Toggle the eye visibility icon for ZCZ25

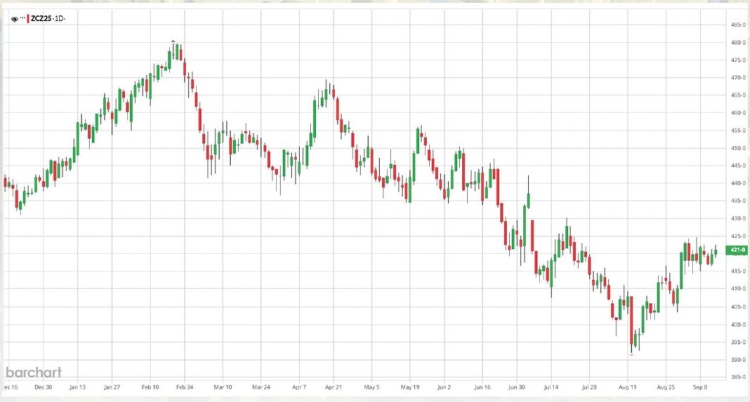pyautogui.click(x=13, y=18)
